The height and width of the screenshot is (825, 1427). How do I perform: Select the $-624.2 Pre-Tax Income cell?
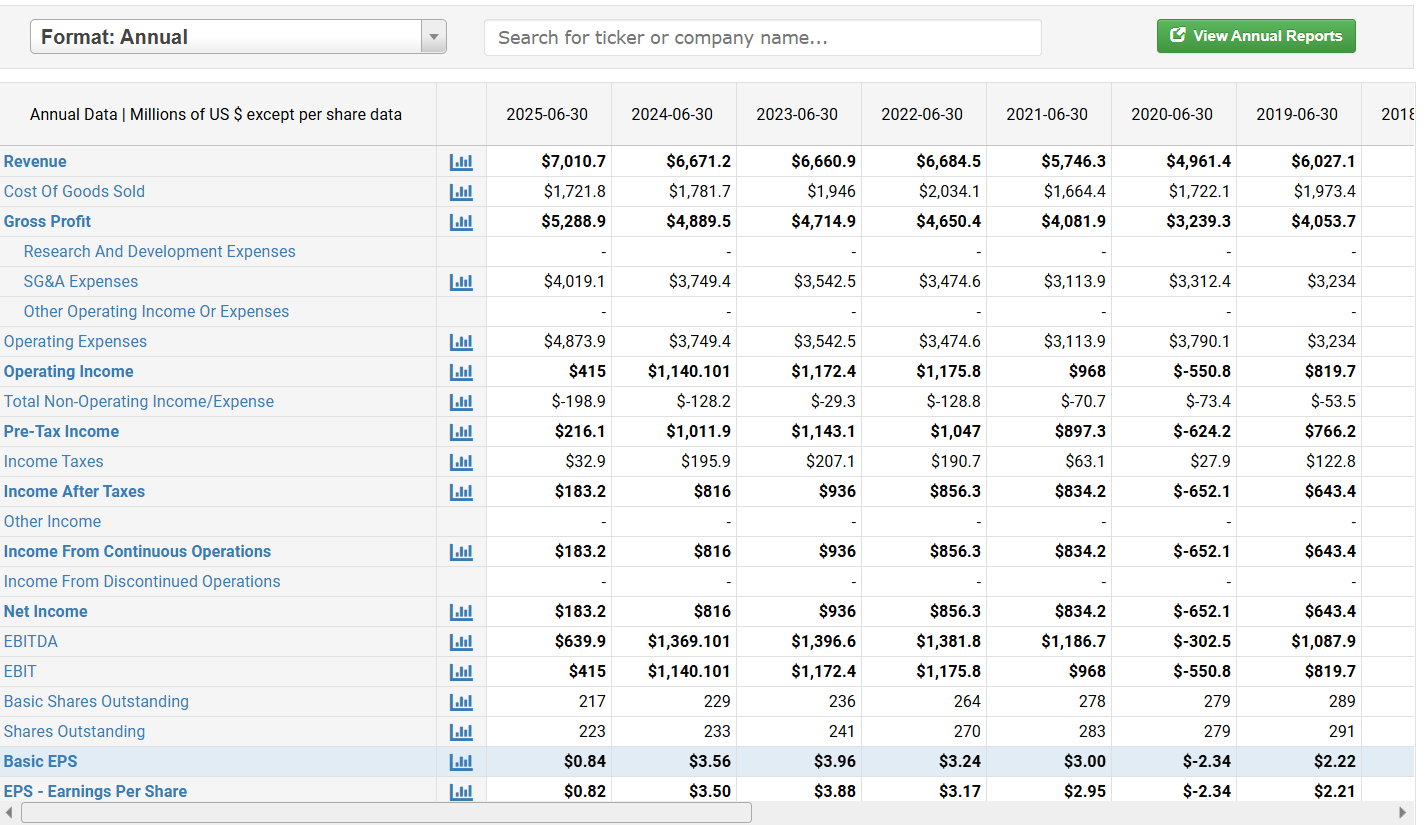point(1174,431)
